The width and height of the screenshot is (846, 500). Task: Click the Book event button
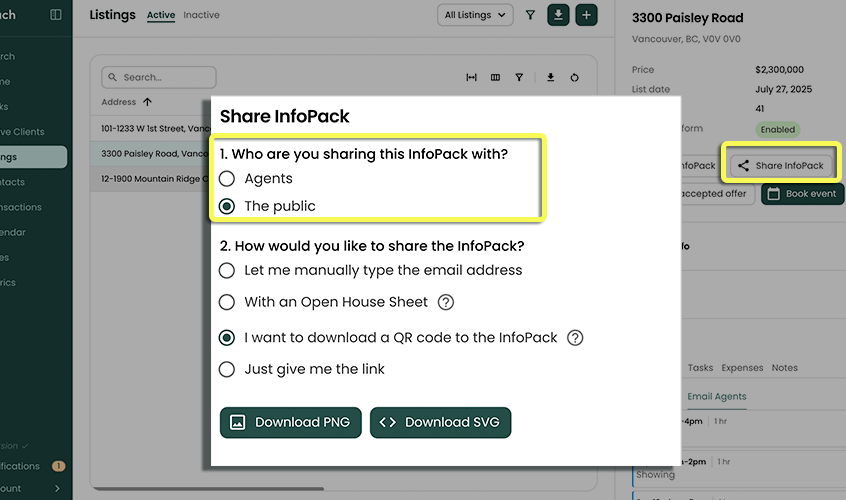[802, 194]
